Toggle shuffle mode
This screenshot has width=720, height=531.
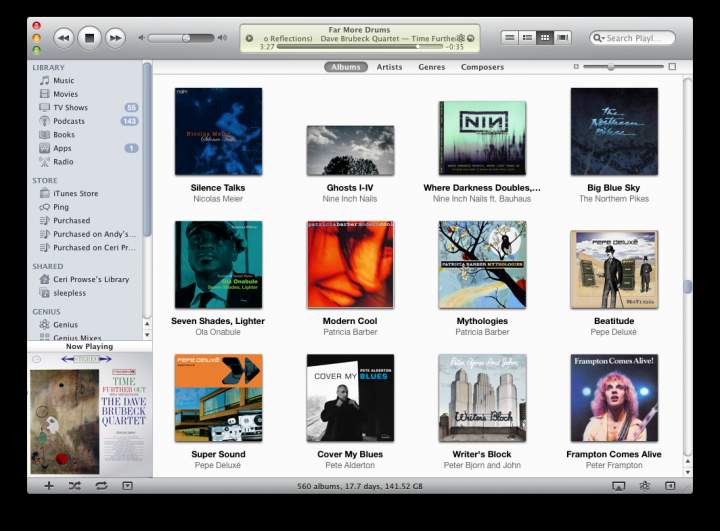click(74, 486)
